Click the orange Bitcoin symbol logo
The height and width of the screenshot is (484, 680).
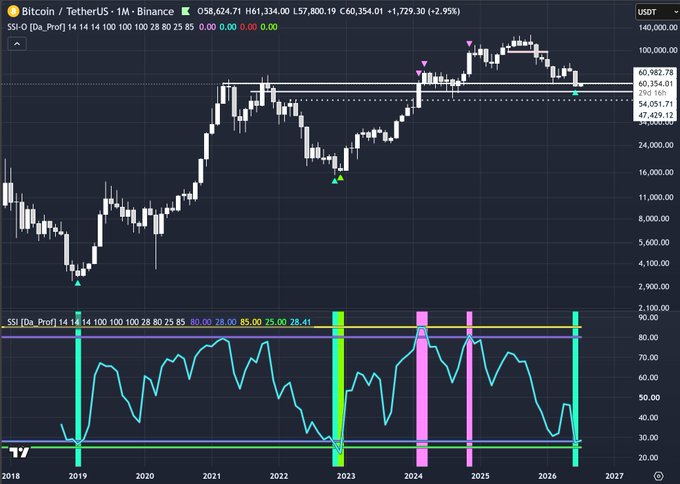(x=13, y=11)
